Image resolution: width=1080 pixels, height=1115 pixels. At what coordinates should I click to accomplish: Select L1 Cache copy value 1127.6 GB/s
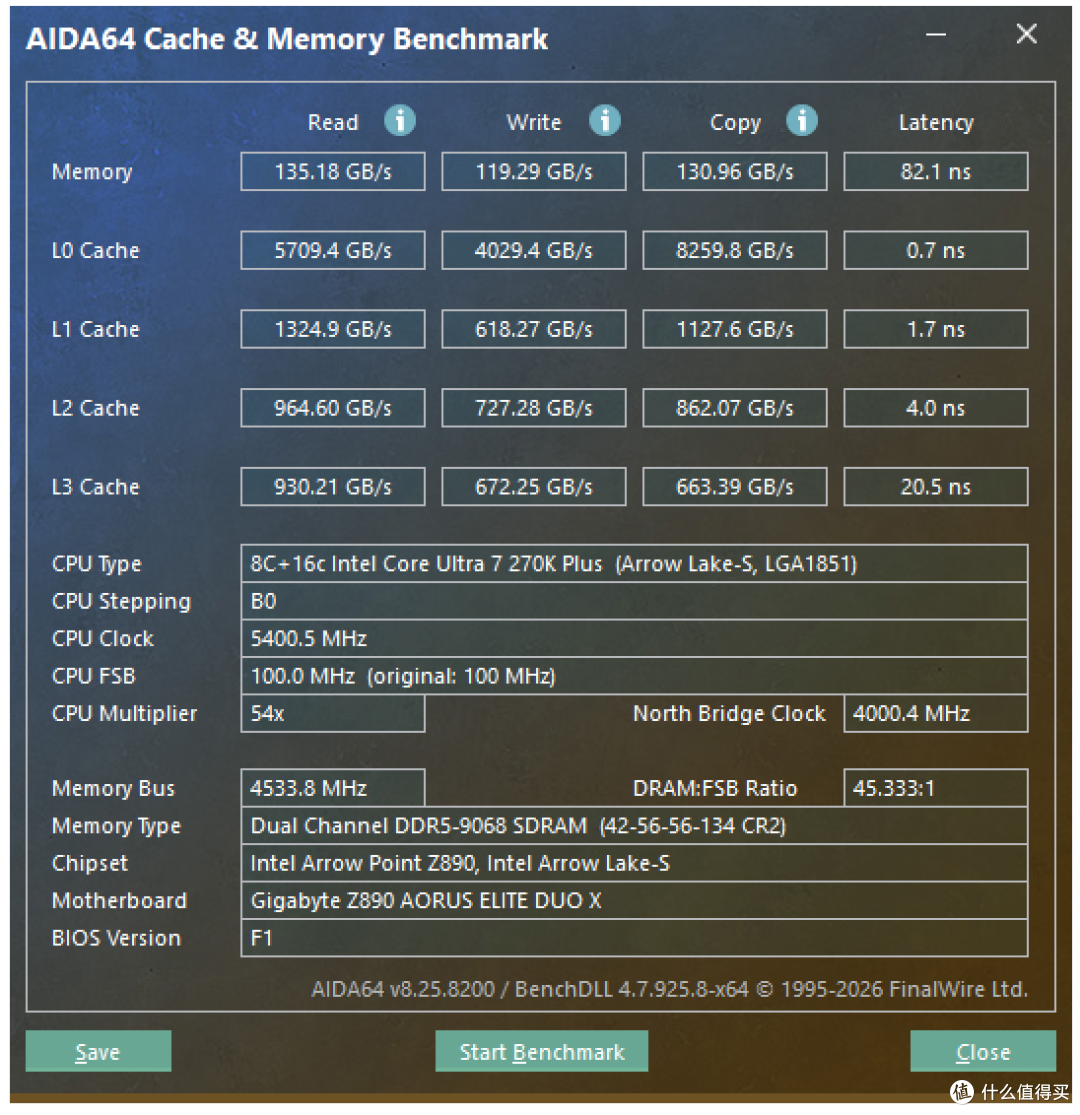pyautogui.click(x=734, y=329)
